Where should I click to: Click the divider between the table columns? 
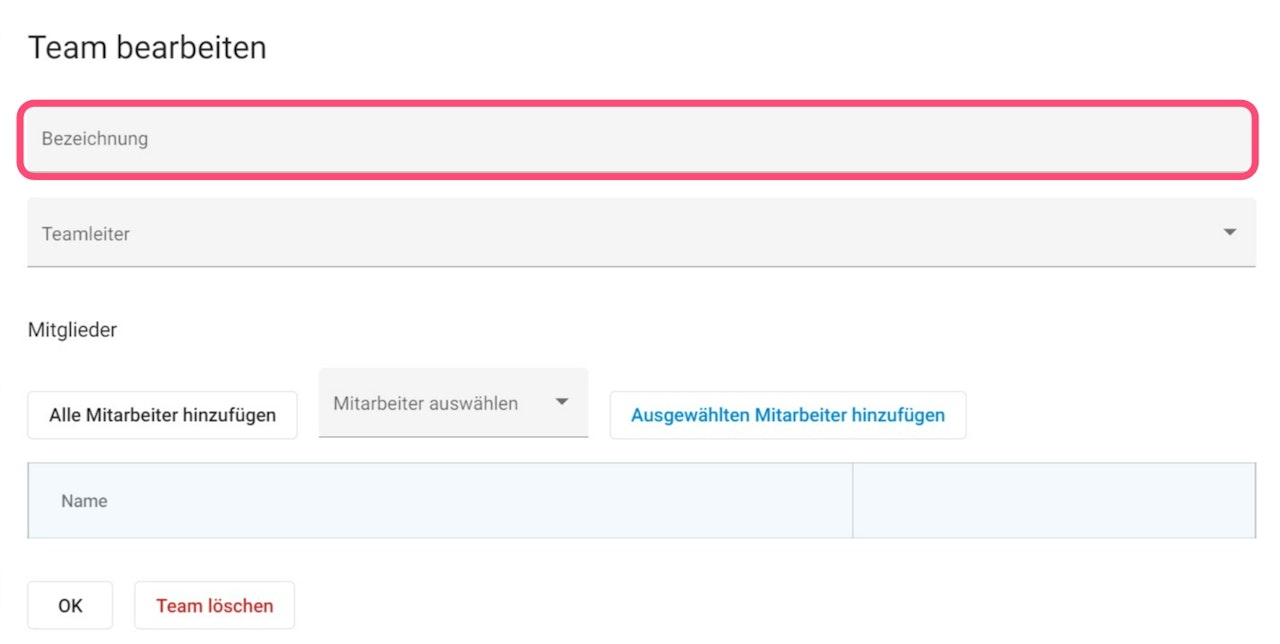[853, 501]
